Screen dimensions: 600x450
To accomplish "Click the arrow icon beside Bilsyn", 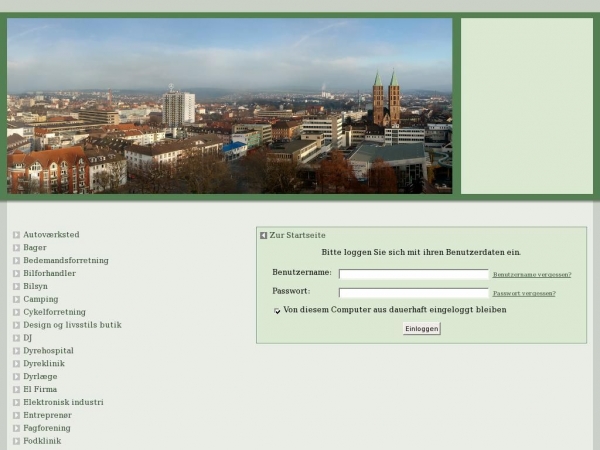I will tap(16, 286).
